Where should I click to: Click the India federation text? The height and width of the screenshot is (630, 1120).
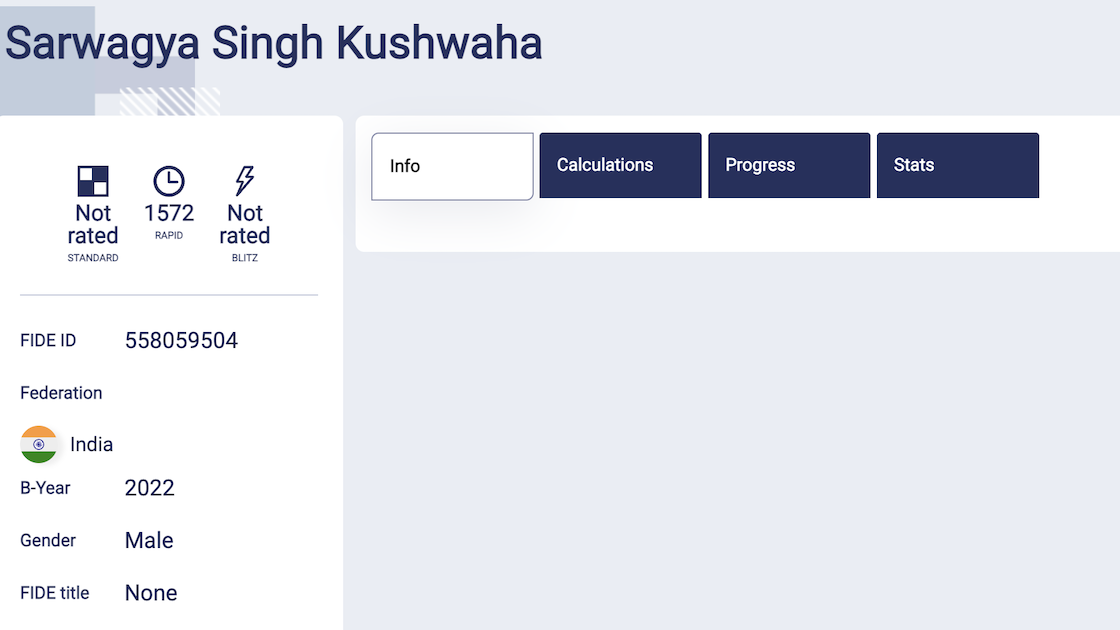click(x=90, y=444)
